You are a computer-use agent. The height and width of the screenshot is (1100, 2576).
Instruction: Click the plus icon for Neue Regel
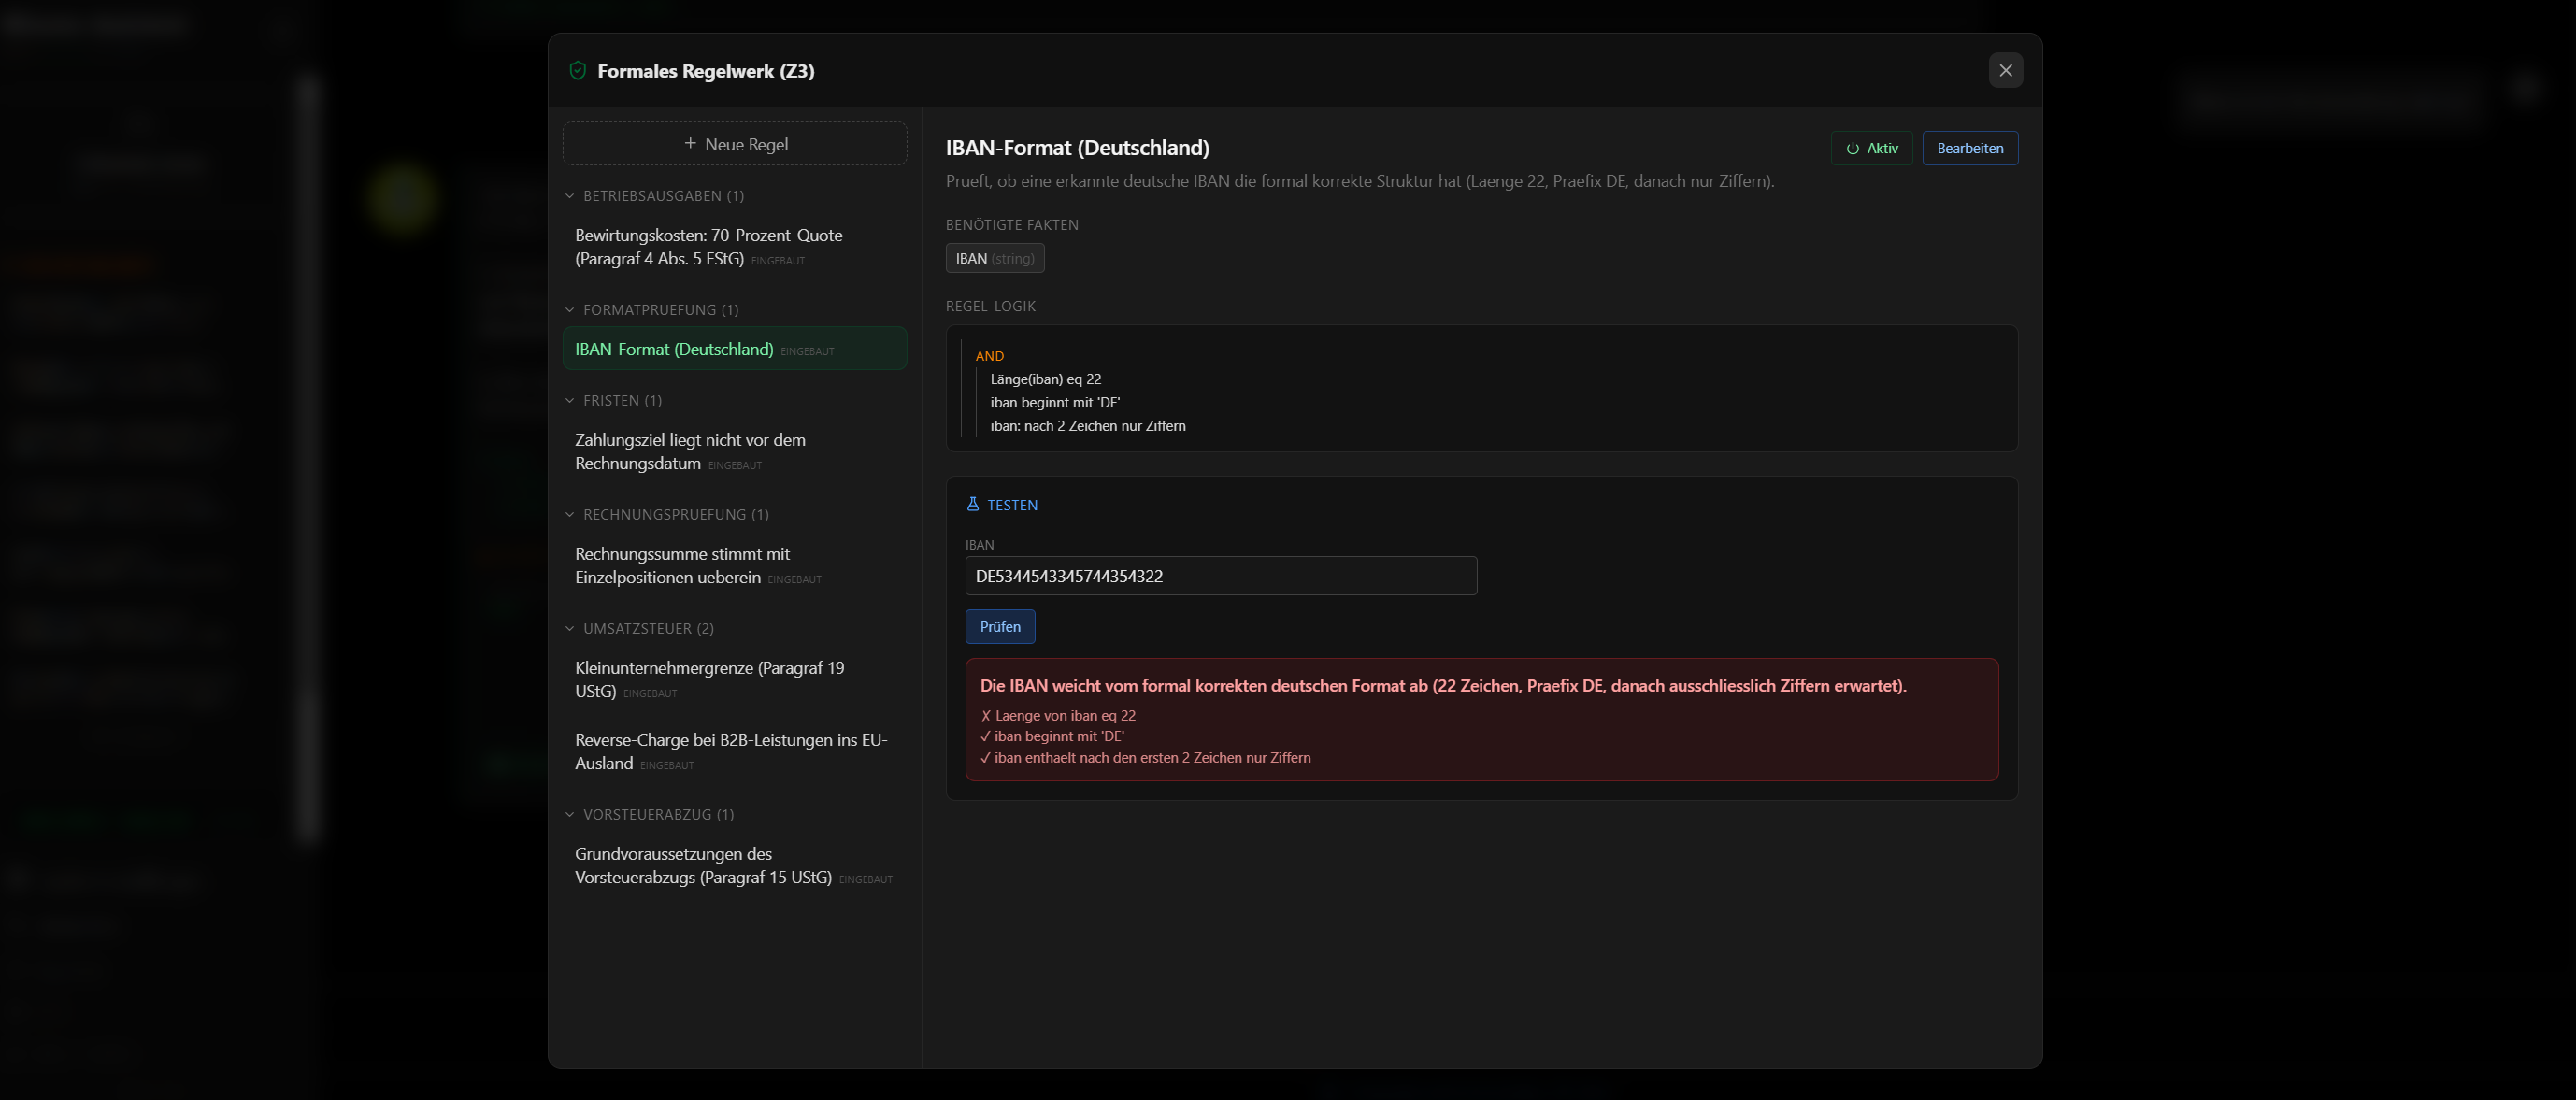coord(690,144)
